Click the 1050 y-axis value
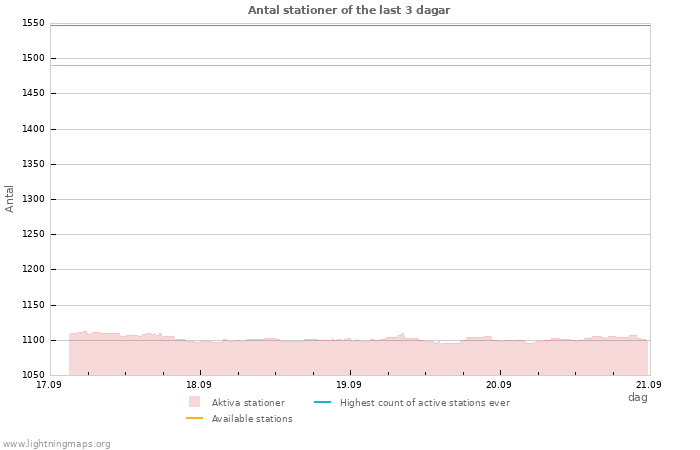 coord(33,375)
